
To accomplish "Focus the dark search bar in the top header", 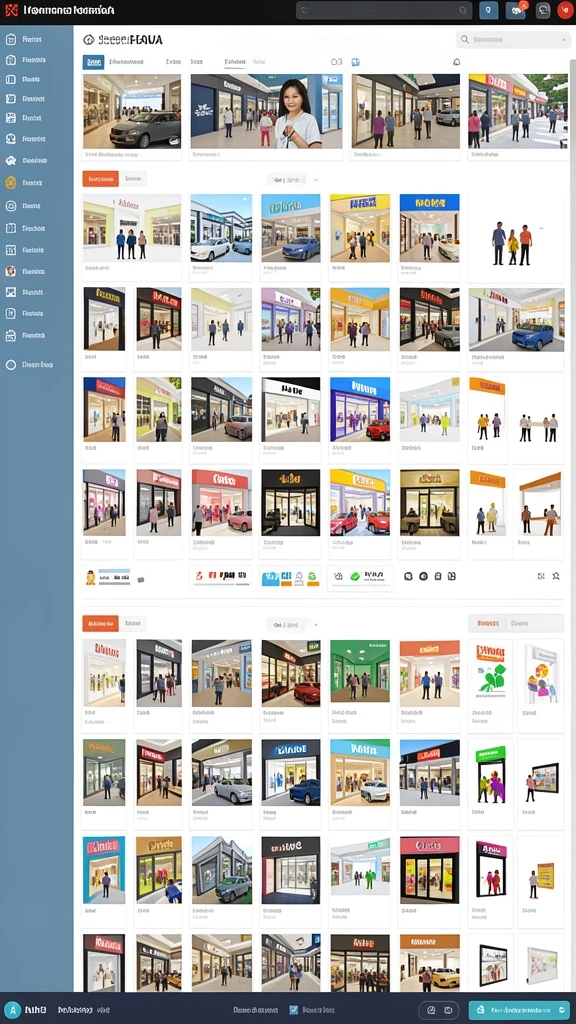I will (384, 10).
